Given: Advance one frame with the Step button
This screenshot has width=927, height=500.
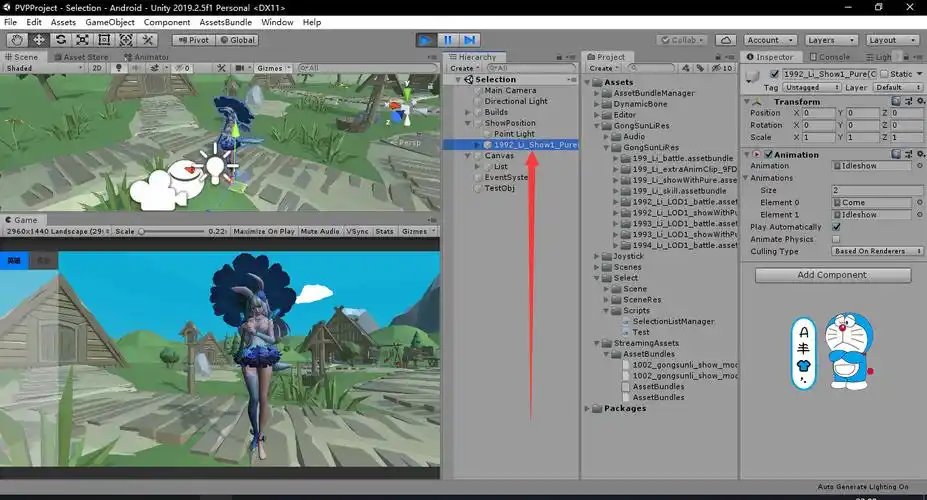Looking at the screenshot, I should (x=469, y=40).
